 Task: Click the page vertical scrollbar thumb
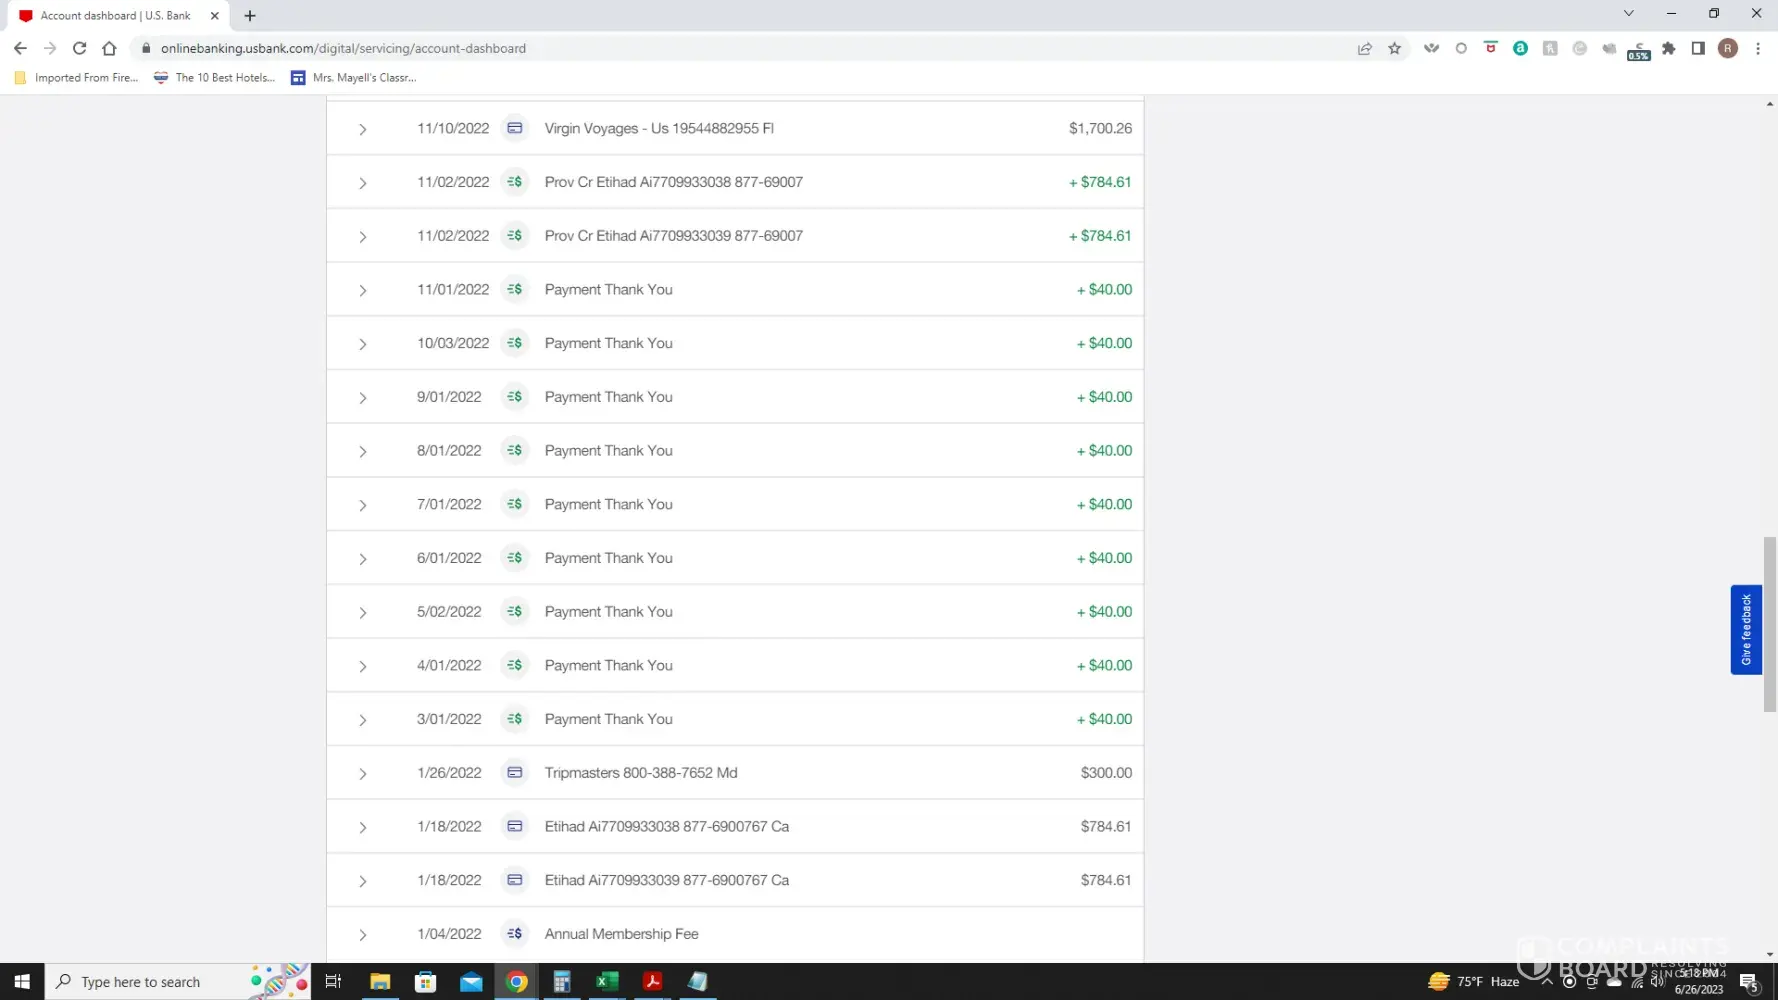(1769, 624)
